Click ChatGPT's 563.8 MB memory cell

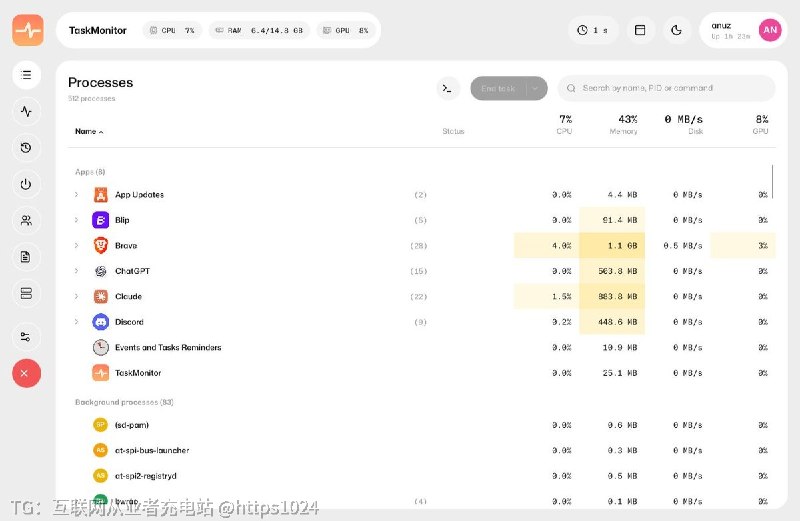(x=612, y=271)
